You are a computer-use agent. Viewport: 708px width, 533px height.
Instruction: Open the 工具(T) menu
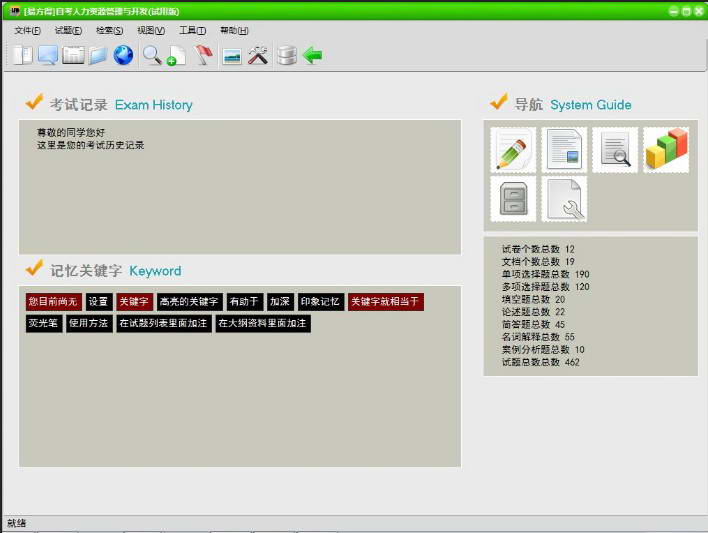(192, 30)
